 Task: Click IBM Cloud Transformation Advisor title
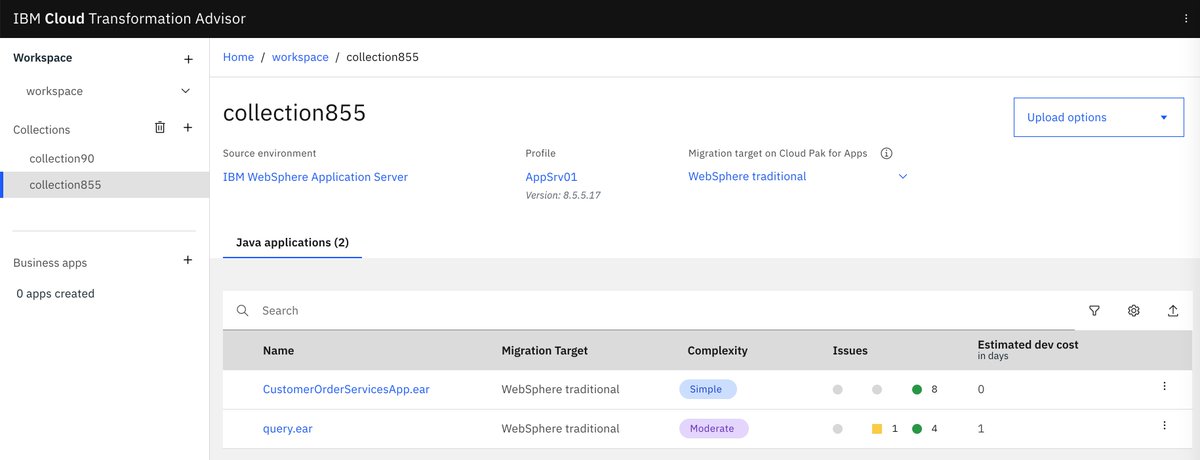click(129, 19)
